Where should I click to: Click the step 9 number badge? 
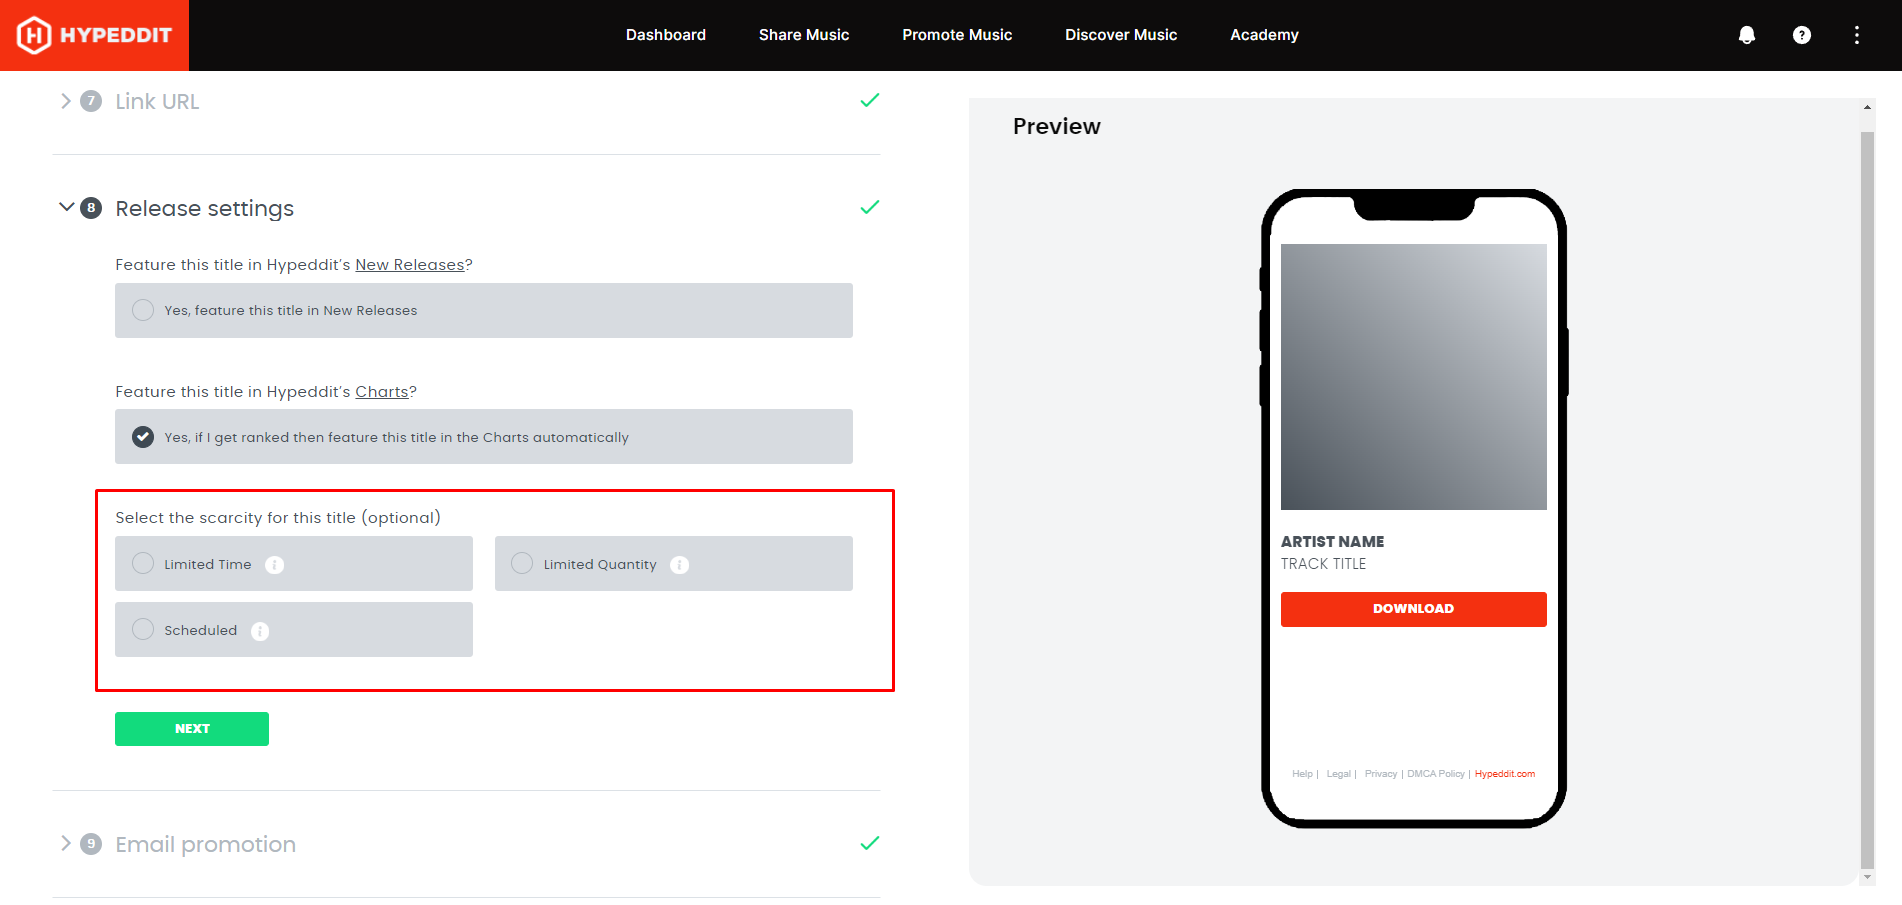point(91,844)
